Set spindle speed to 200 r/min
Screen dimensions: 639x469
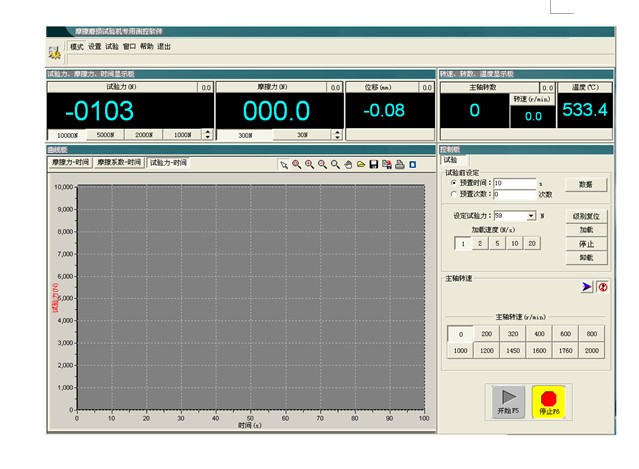[x=487, y=334]
